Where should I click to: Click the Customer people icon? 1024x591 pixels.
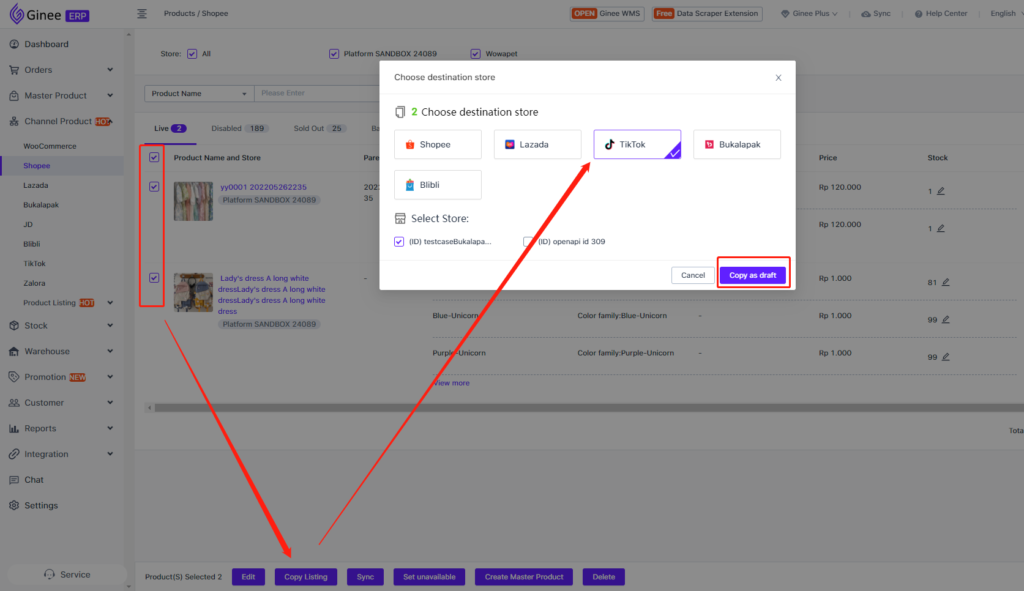pyautogui.click(x=14, y=403)
